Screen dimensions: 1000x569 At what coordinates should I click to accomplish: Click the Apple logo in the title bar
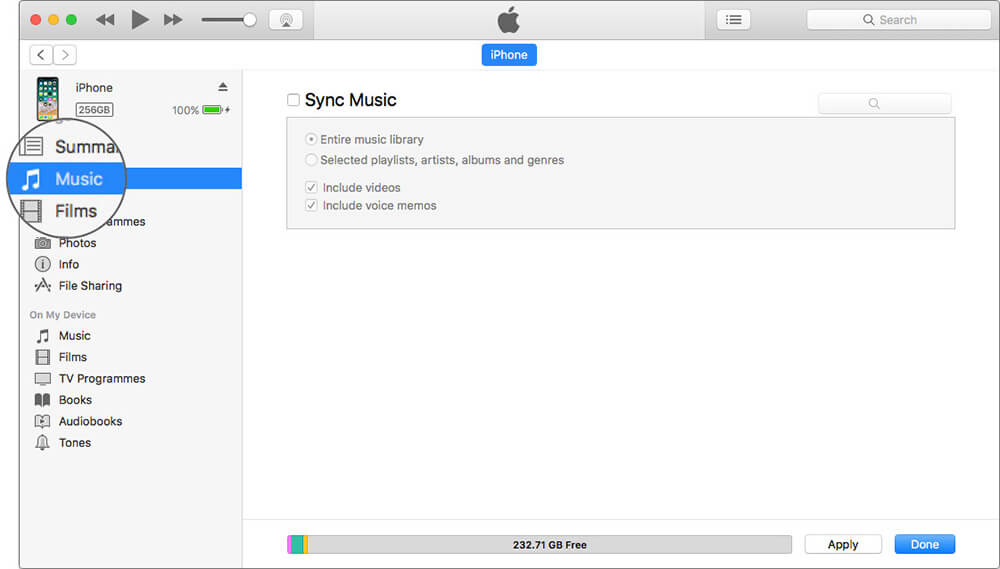tap(508, 20)
